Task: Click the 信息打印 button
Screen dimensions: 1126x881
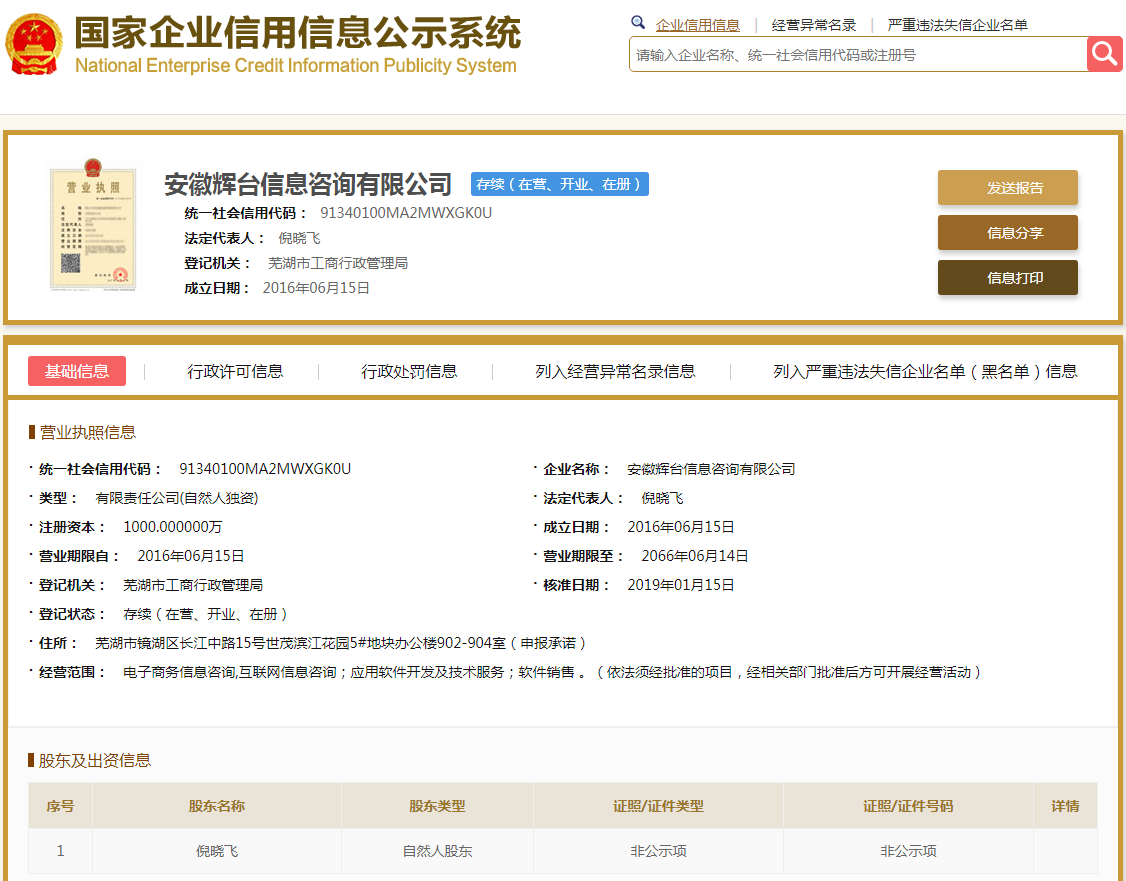Action: click(x=1007, y=277)
